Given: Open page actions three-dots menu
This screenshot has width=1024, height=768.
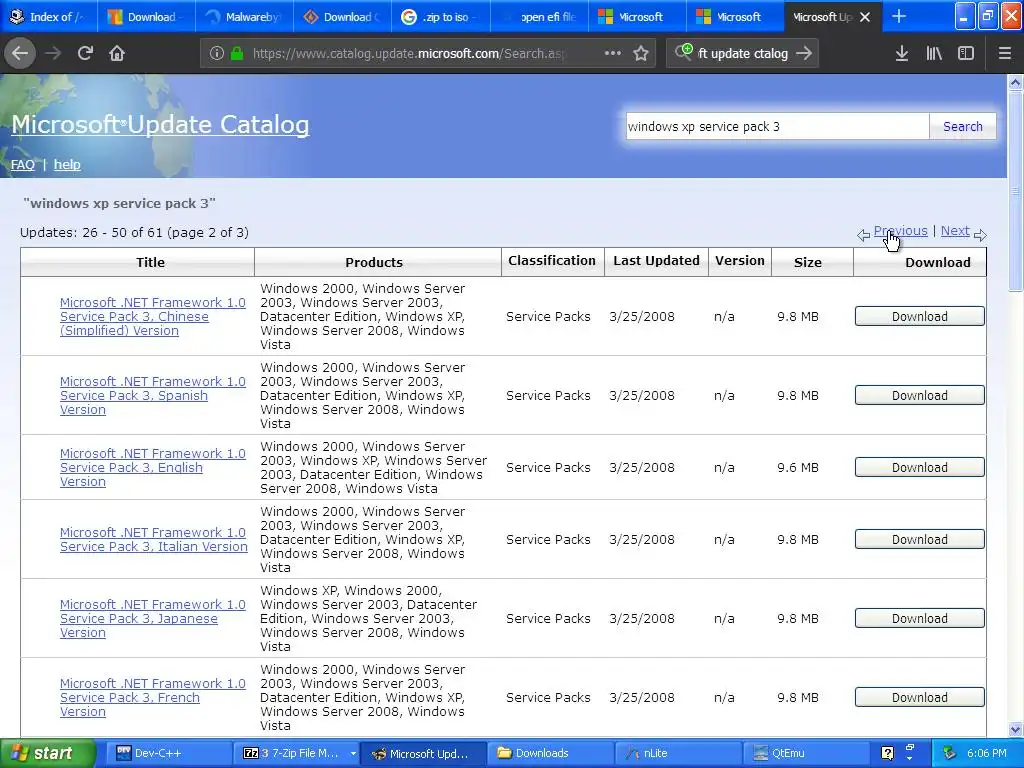Looking at the screenshot, I should coord(613,53).
